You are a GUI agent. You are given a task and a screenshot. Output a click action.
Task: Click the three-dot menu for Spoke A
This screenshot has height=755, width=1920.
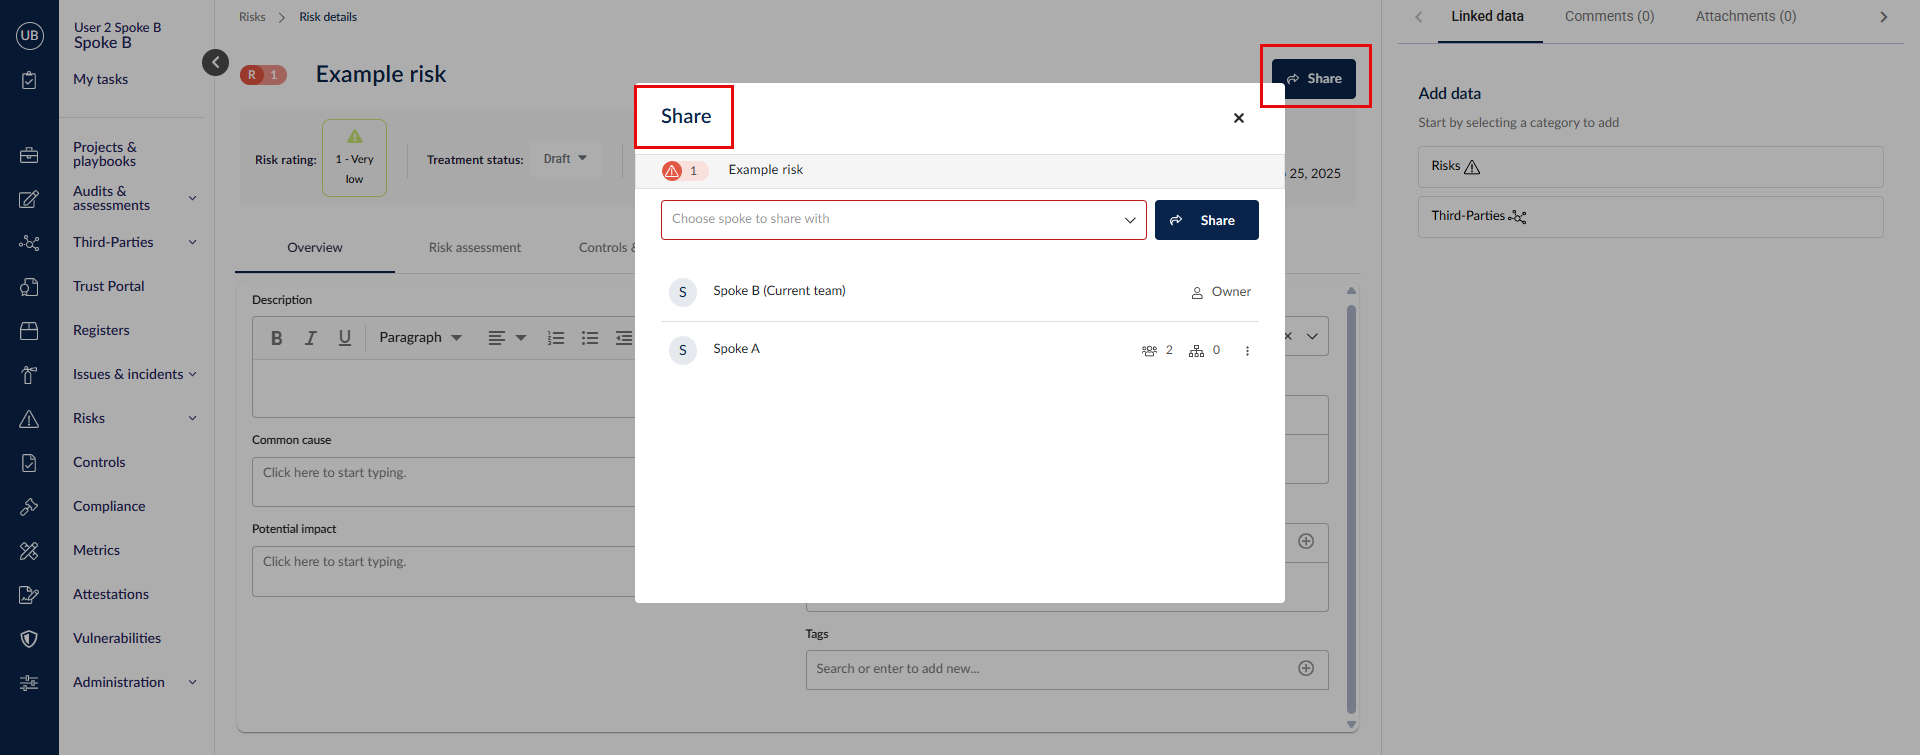1247,351
